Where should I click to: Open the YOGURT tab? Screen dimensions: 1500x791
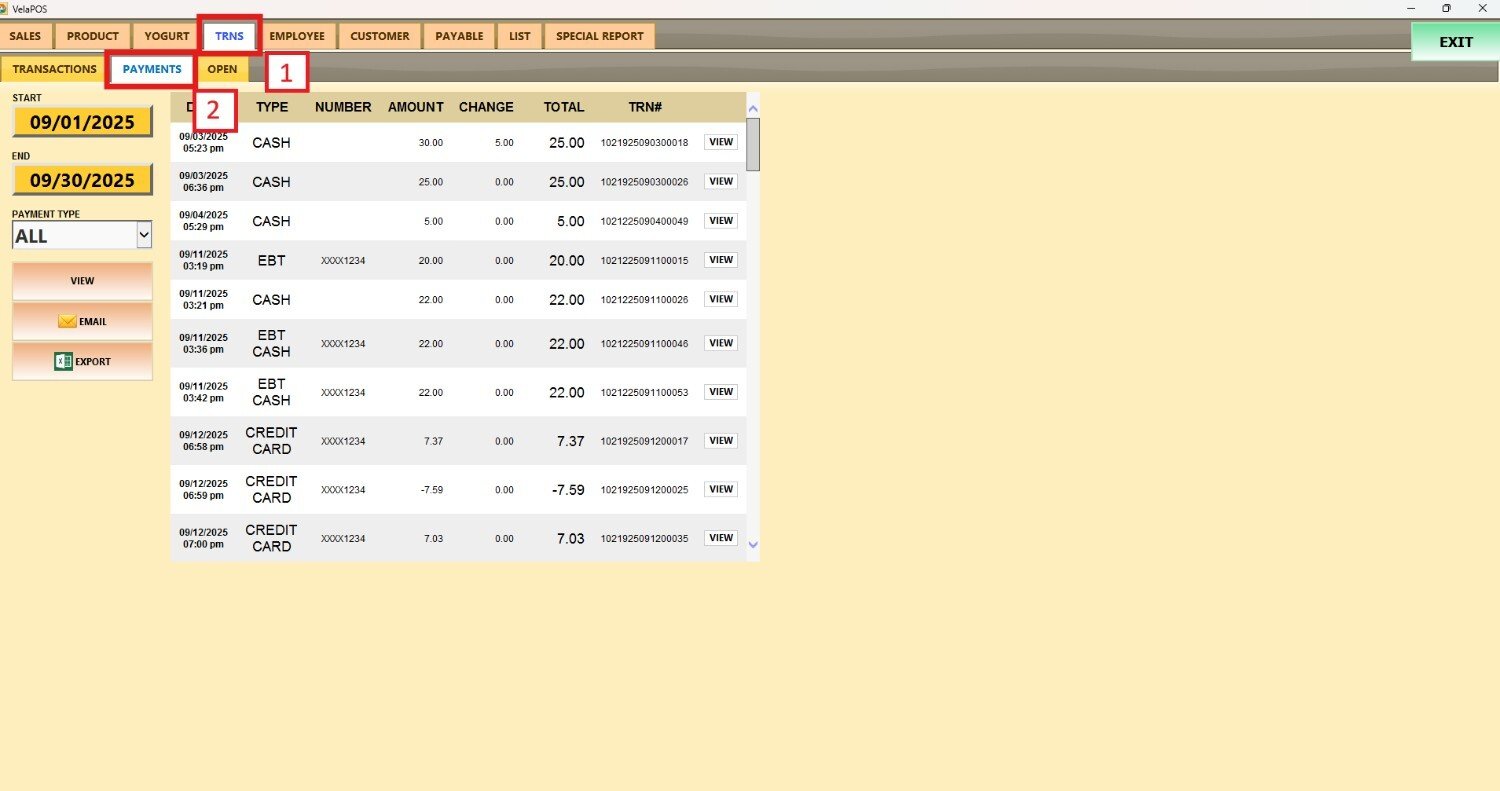tap(166, 36)
